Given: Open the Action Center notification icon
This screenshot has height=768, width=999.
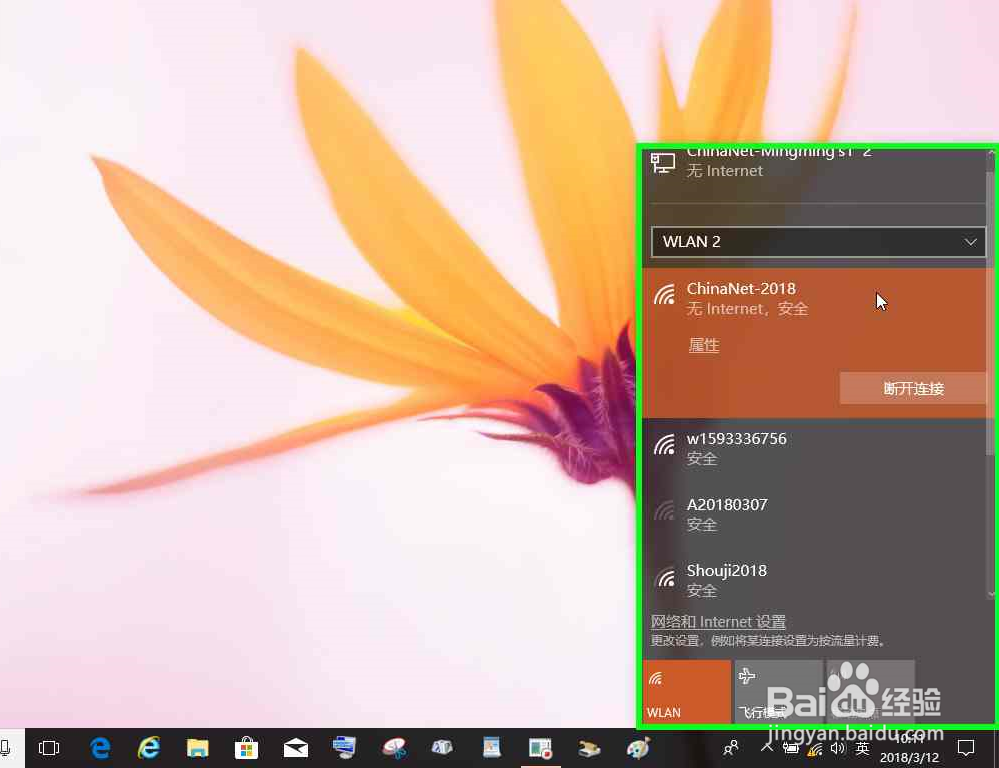Looking at the screenshot, I should [966, 748].
